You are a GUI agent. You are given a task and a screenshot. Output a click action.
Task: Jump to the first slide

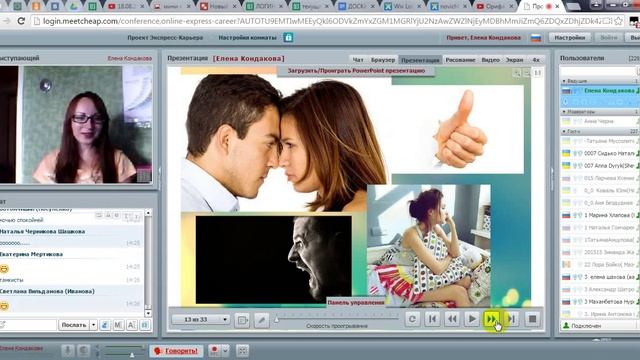[x=432, y=319]
